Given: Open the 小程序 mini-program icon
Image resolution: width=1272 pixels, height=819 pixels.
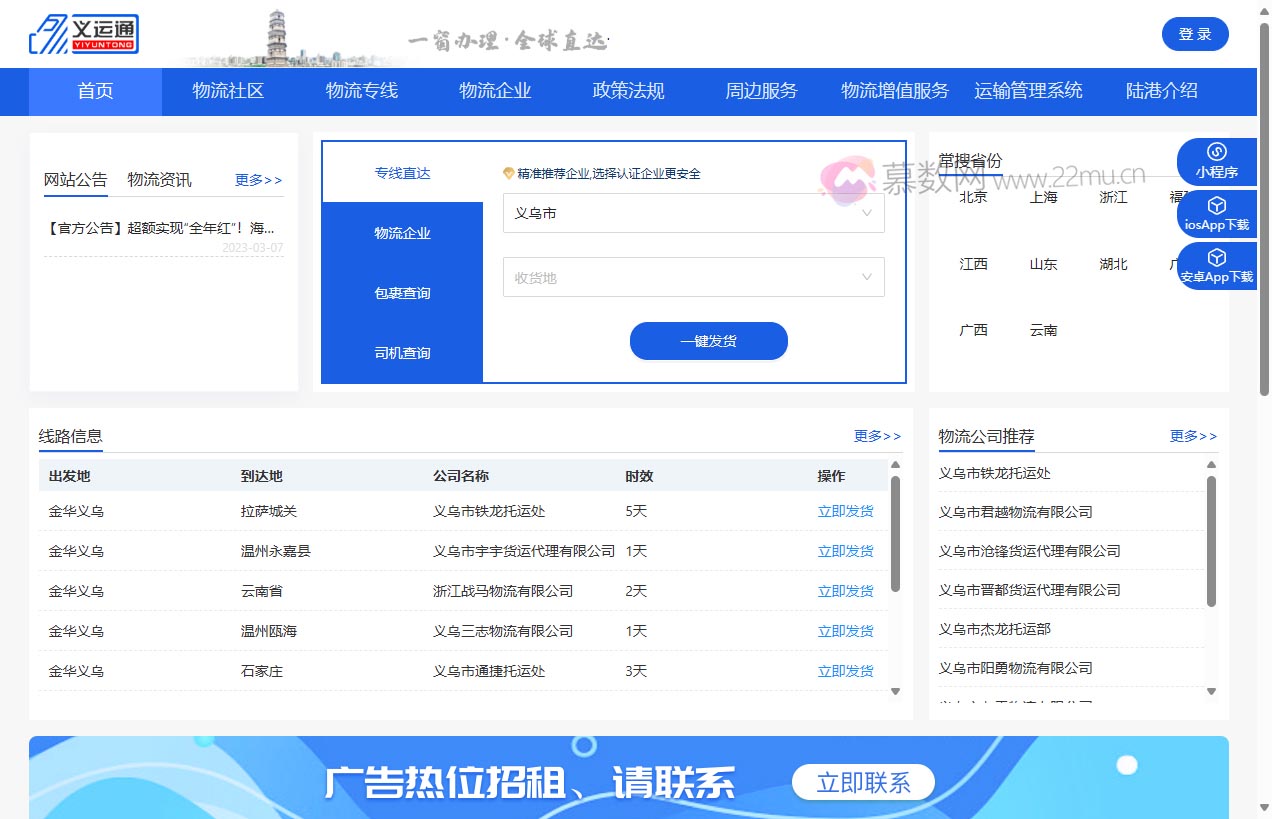Looking at the screenshot, I should pos(1216,161).
